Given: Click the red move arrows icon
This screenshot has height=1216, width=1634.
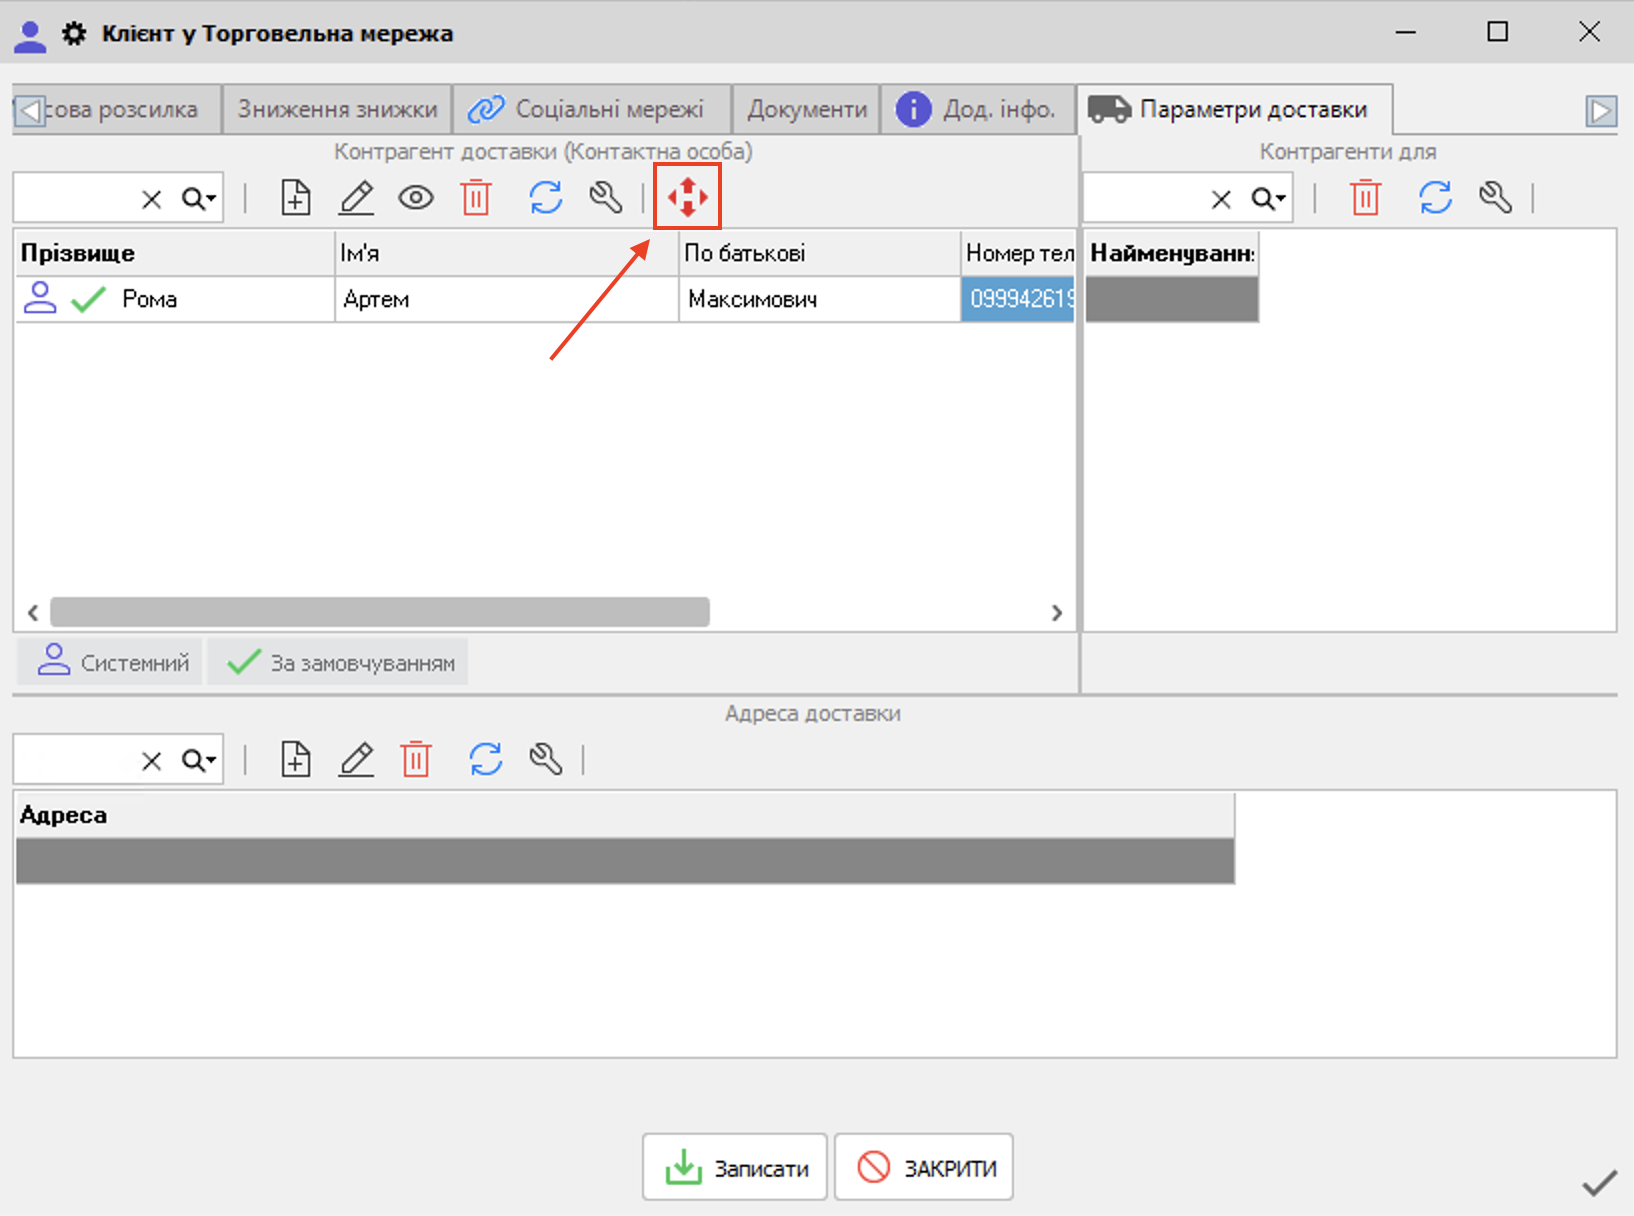Looking at the screenshot, I should (687, 197).
